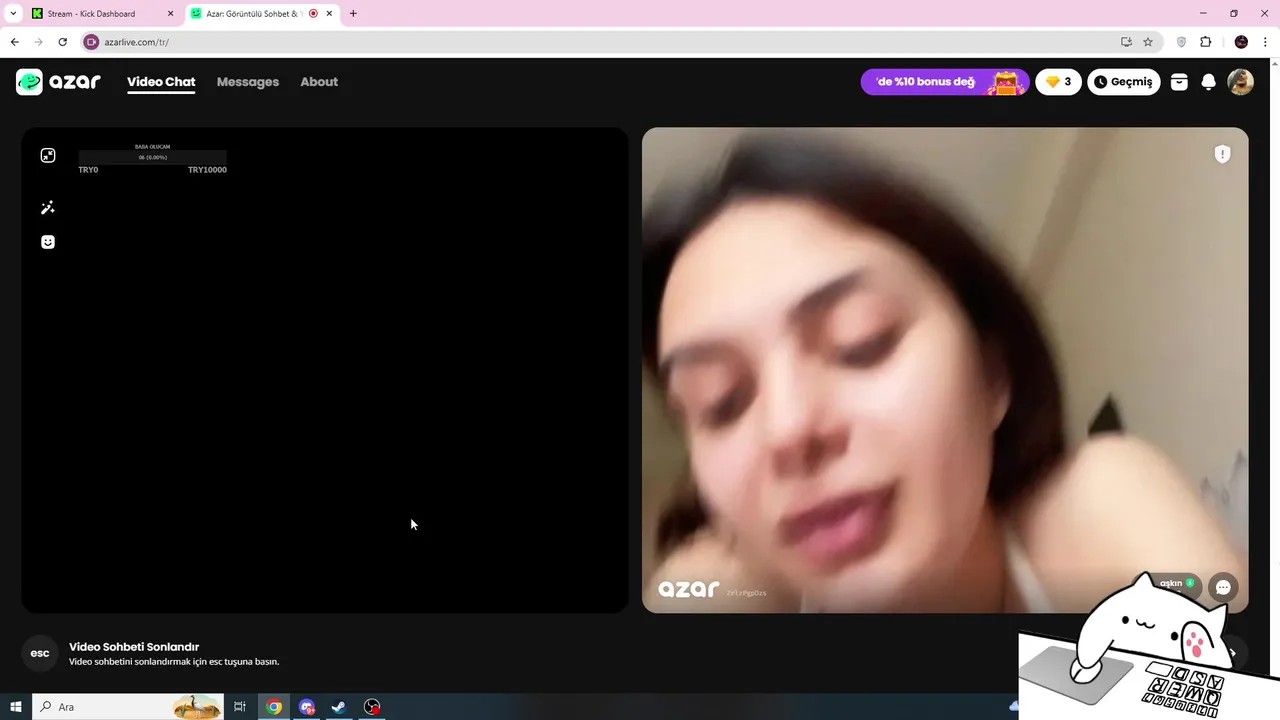Open the Windows Start menu
Screen dimensions: 1280x720
coord(16,707)
